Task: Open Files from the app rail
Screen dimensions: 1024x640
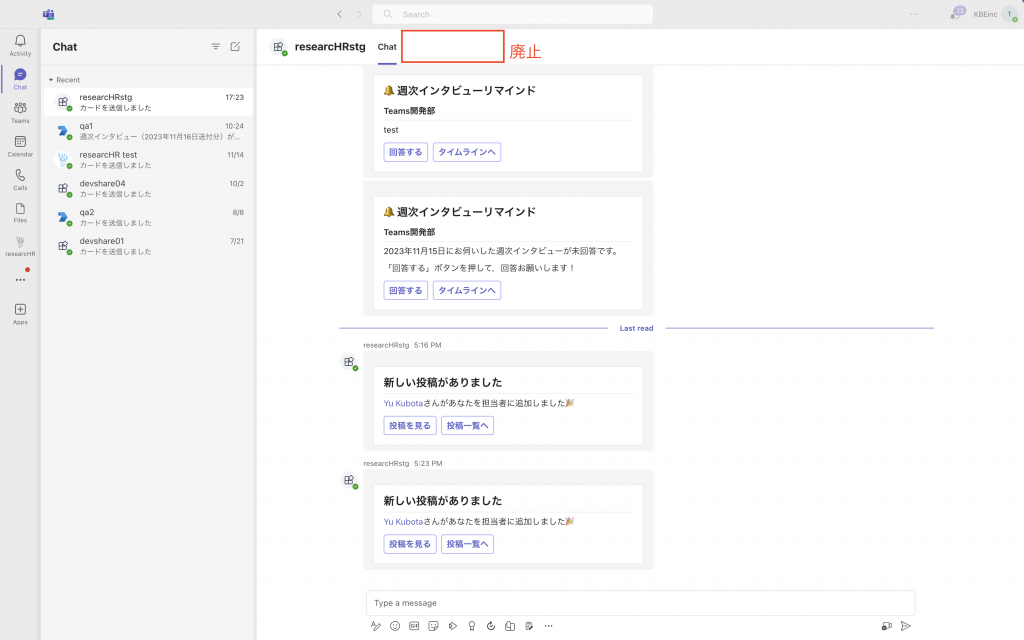Action: pos(20,213)
